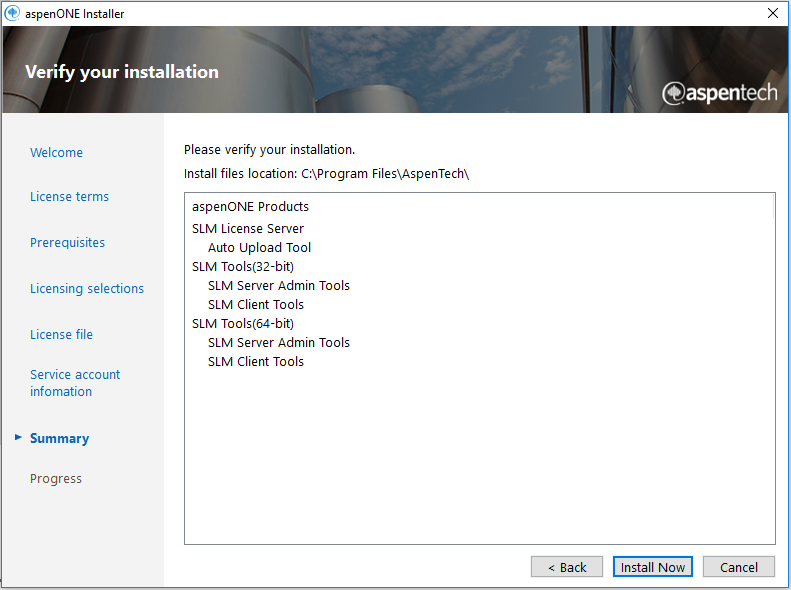Screen dimensions: 791x590
Task: Select SLM Server Admin Tools under 64-bit
Action: [x=278, y=342]
